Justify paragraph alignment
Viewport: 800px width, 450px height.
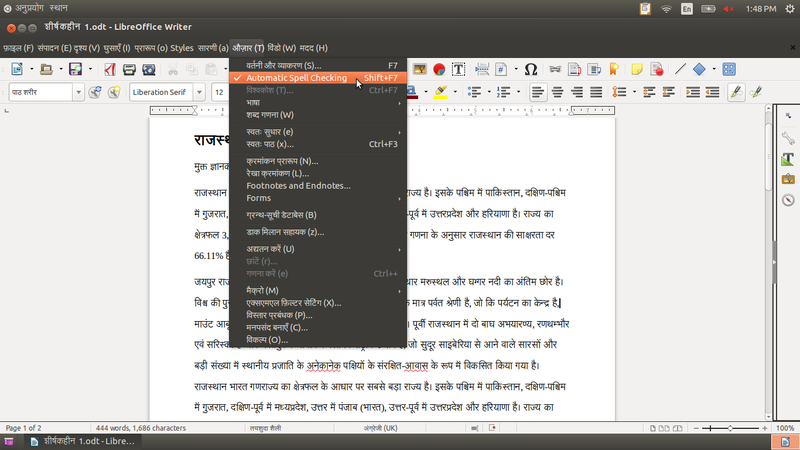tap(596, 92)
